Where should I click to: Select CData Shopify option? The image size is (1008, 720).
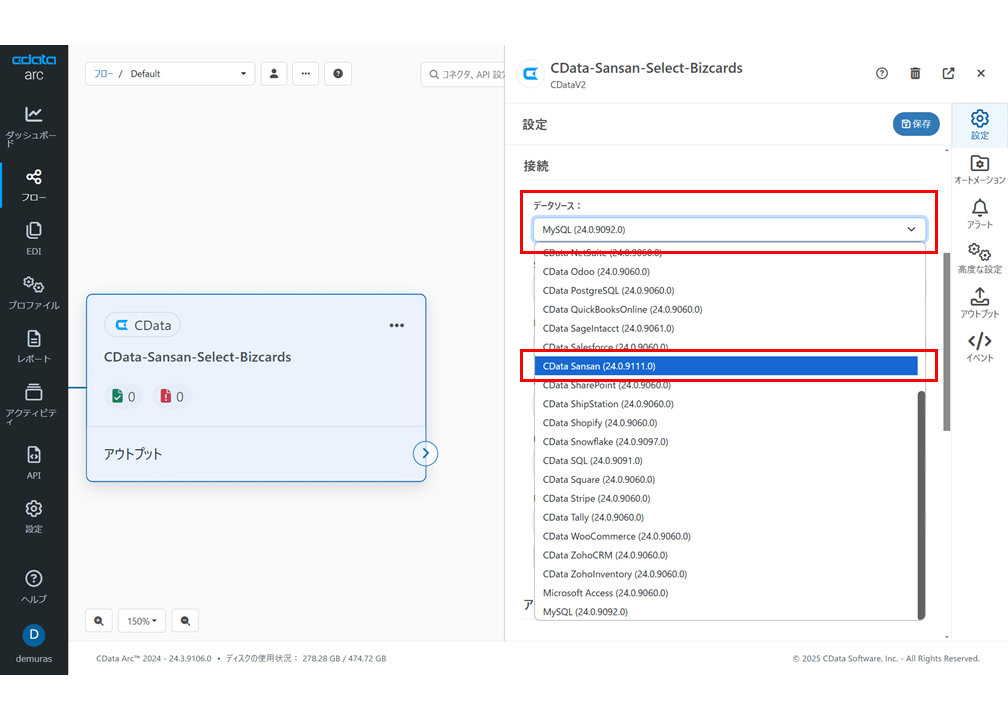[726, 422]
